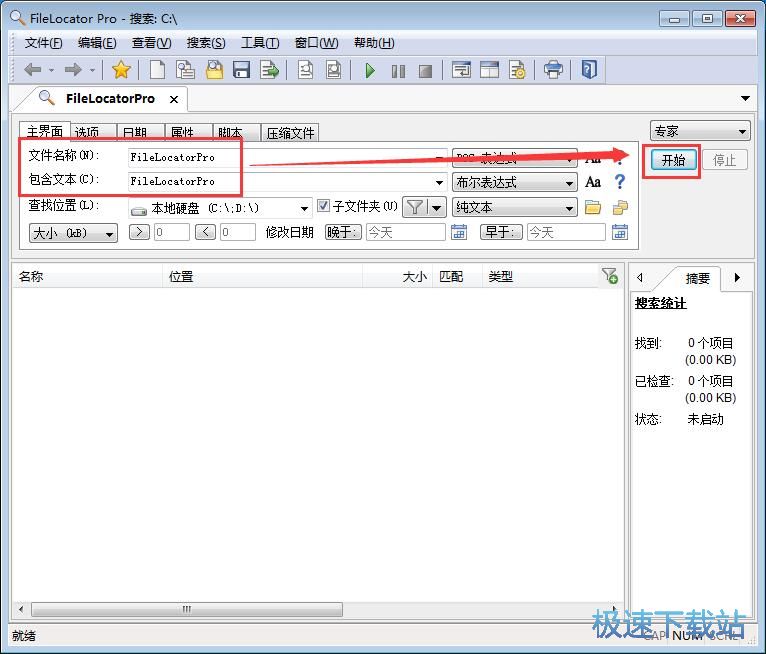Click the favorites star icon in toolbar

pos(121,70)
